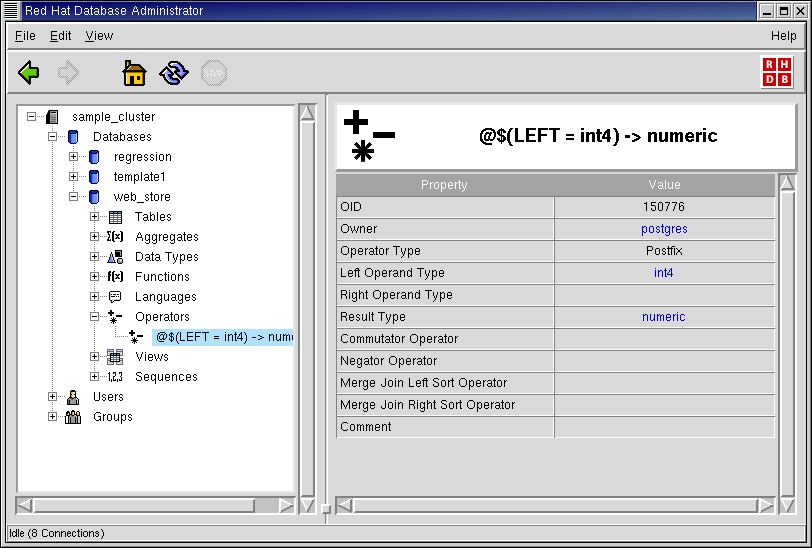Click the Functions f(x) icon
This screenshot has width=812, height=548.
pos(115,277)
